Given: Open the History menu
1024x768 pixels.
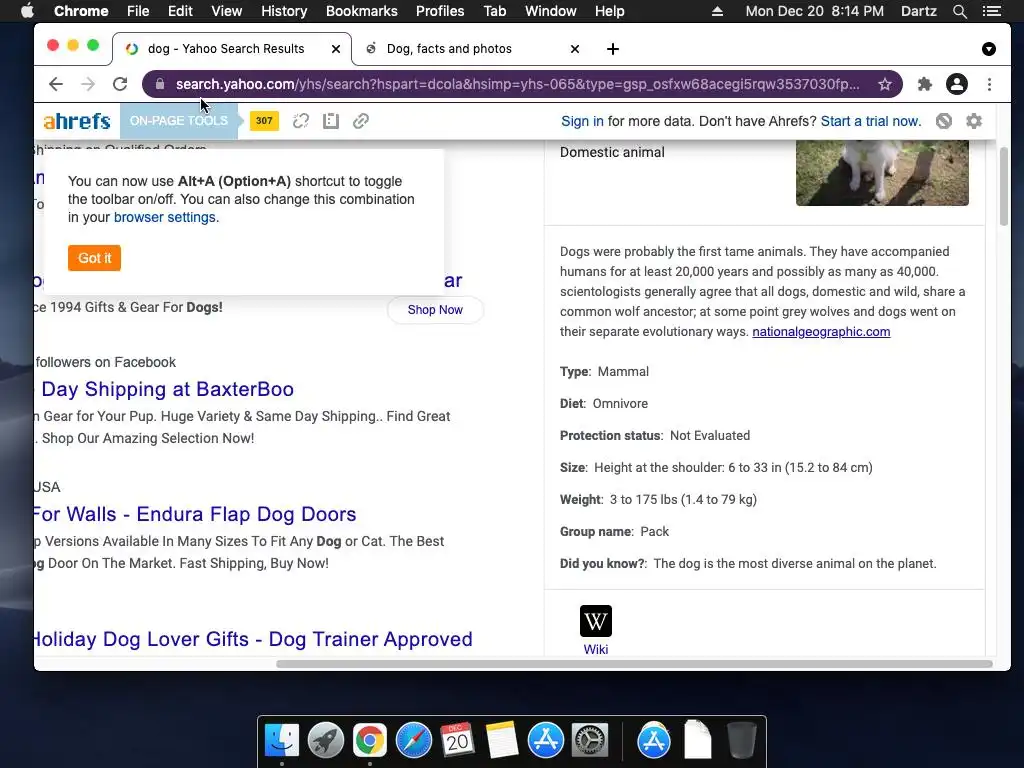Looking at the screenshot, I should (284, 11).
